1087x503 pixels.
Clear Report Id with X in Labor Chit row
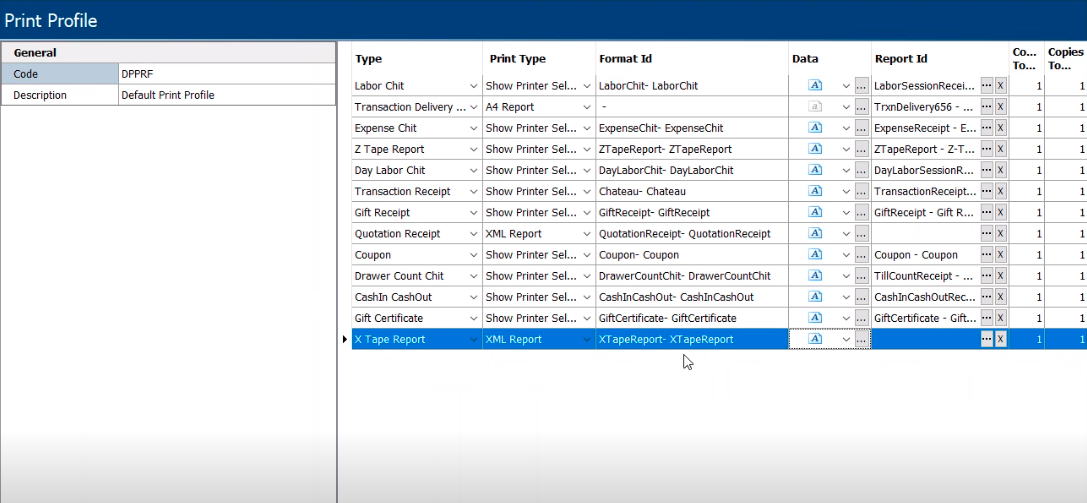pos(1000,86)
